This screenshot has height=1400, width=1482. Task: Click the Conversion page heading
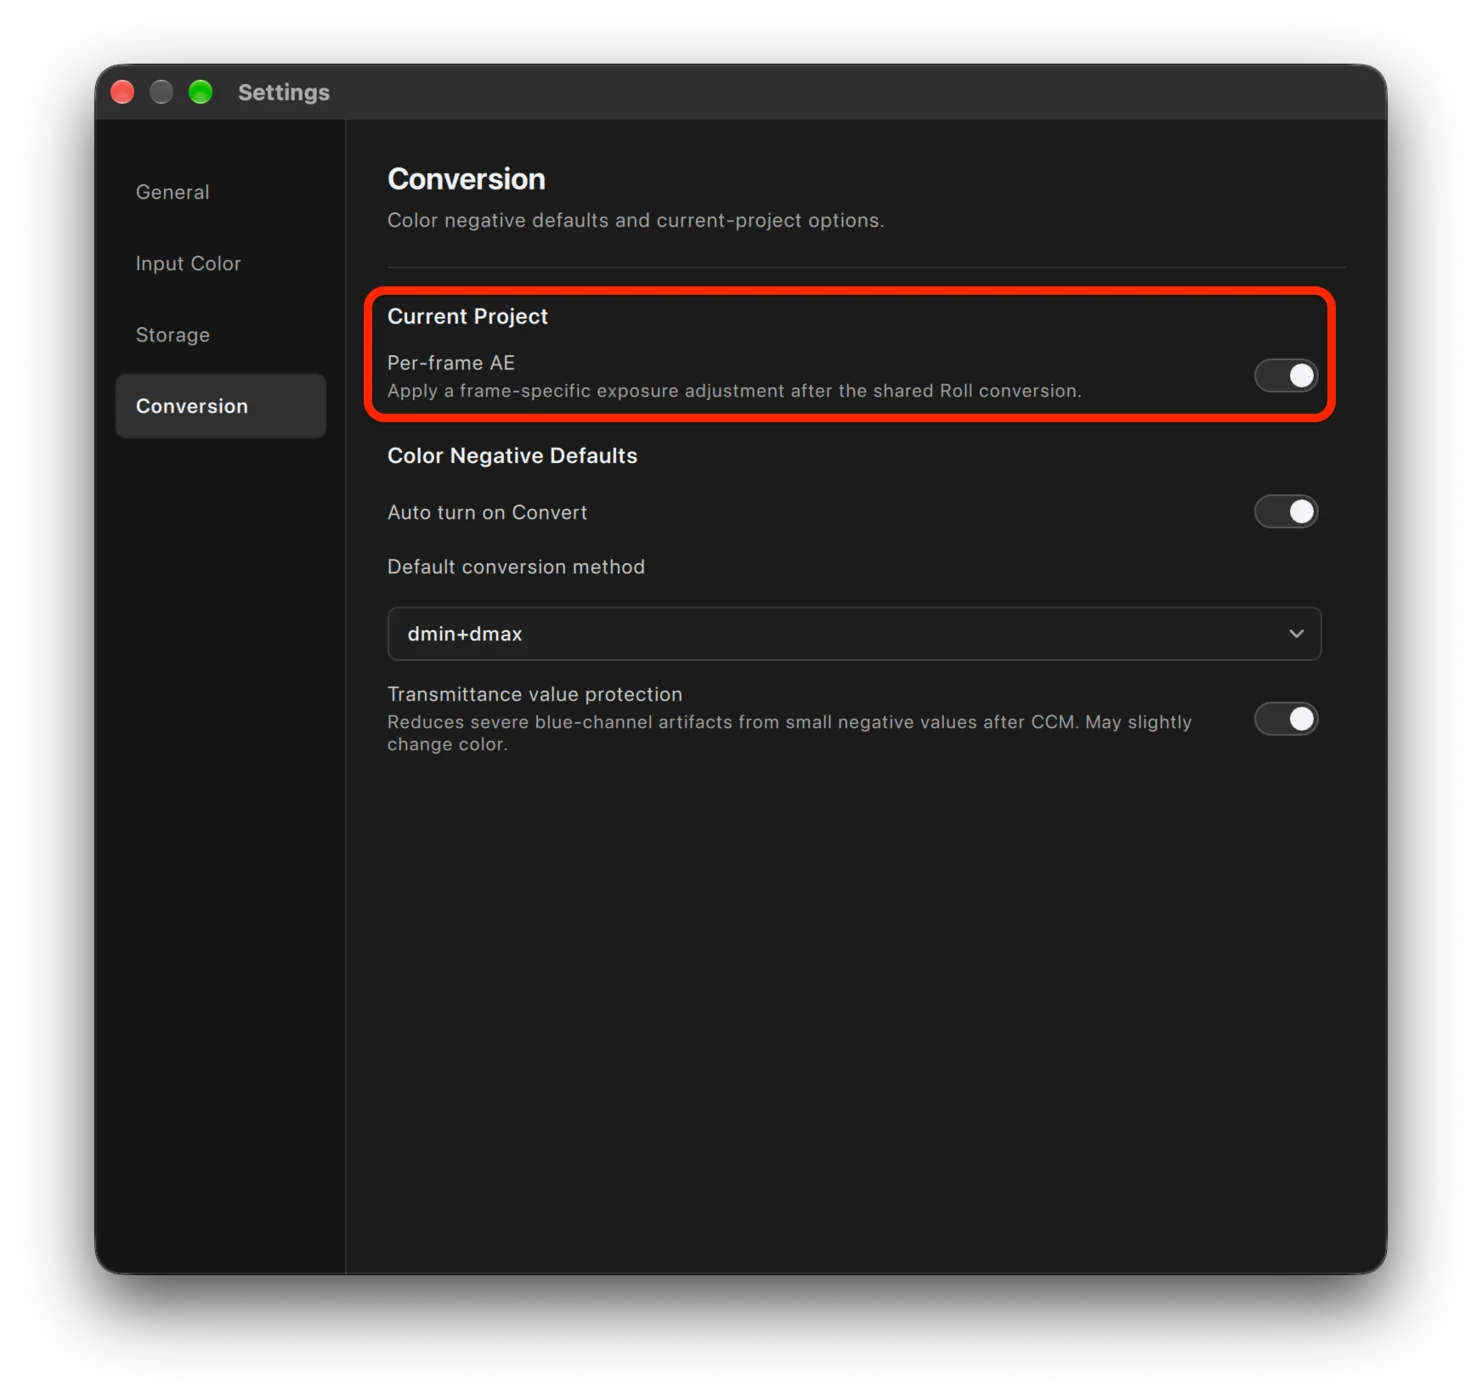[466, 179]
